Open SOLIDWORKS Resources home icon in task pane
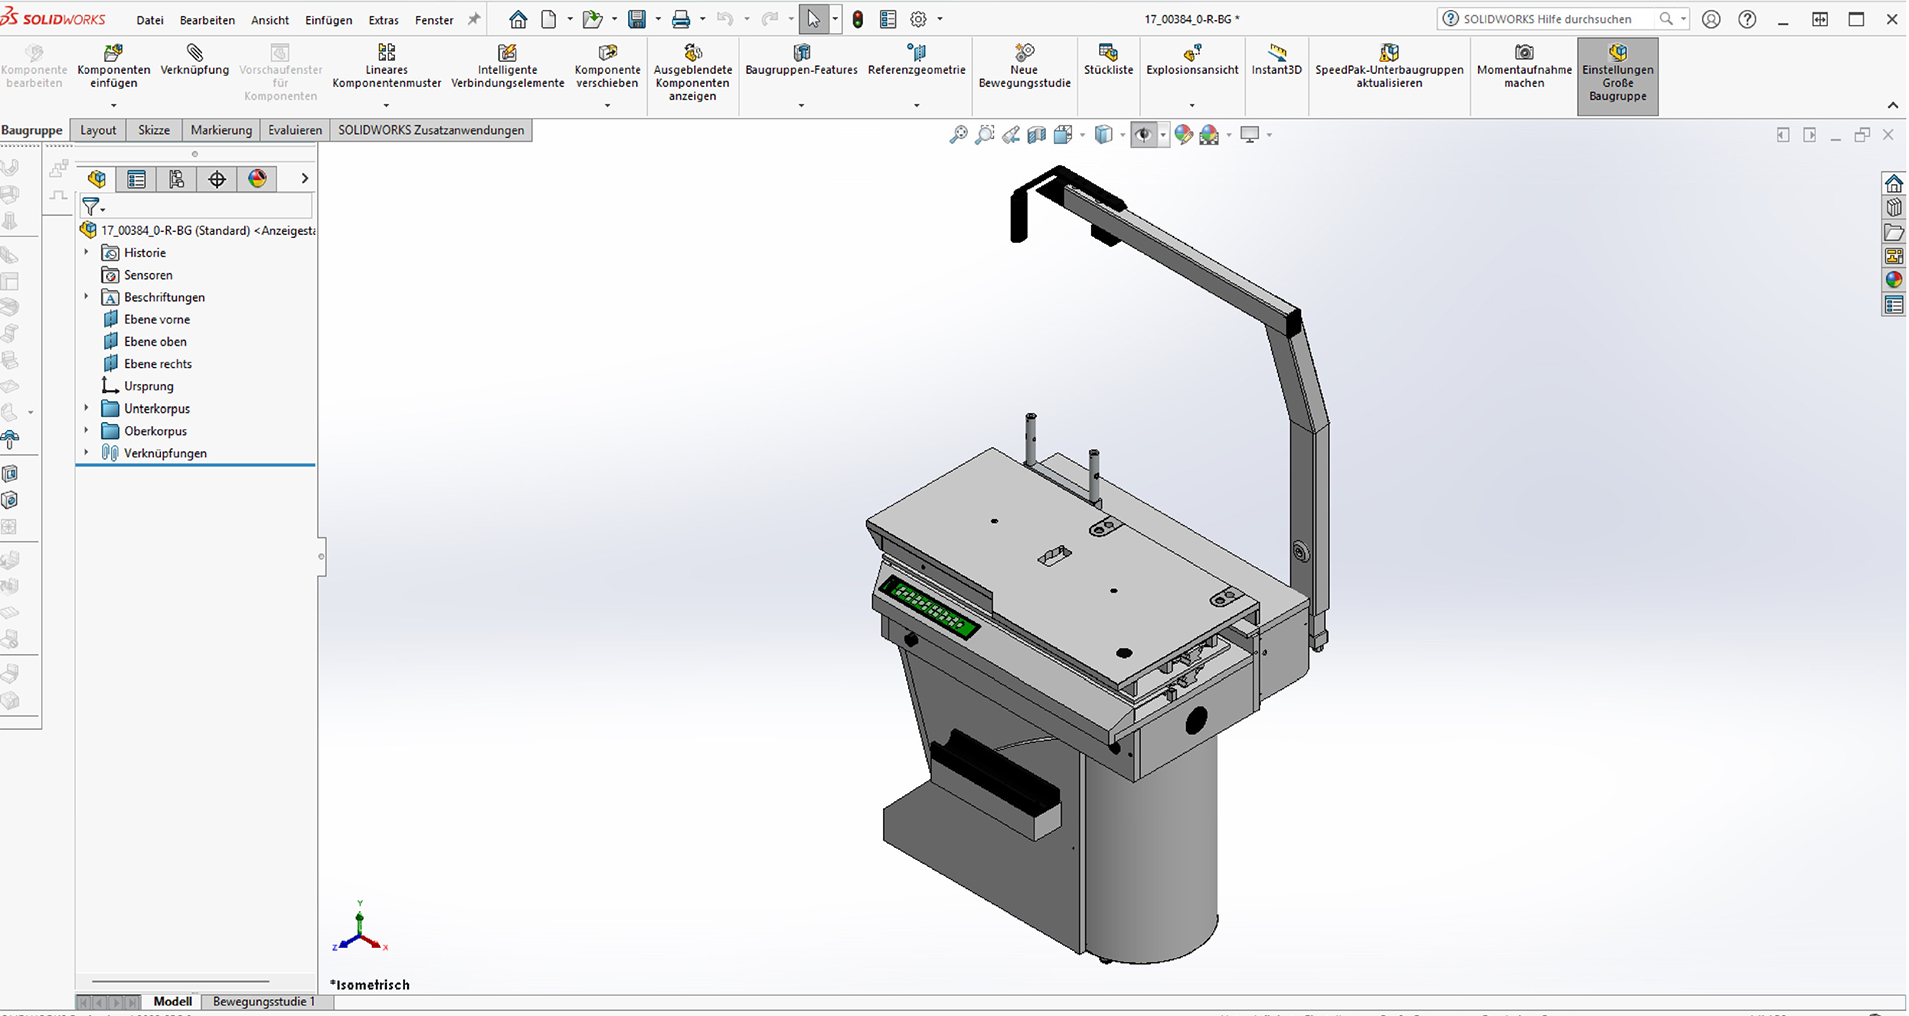The height and width of the screenshot is (1016, 1909). [1894, 183]
